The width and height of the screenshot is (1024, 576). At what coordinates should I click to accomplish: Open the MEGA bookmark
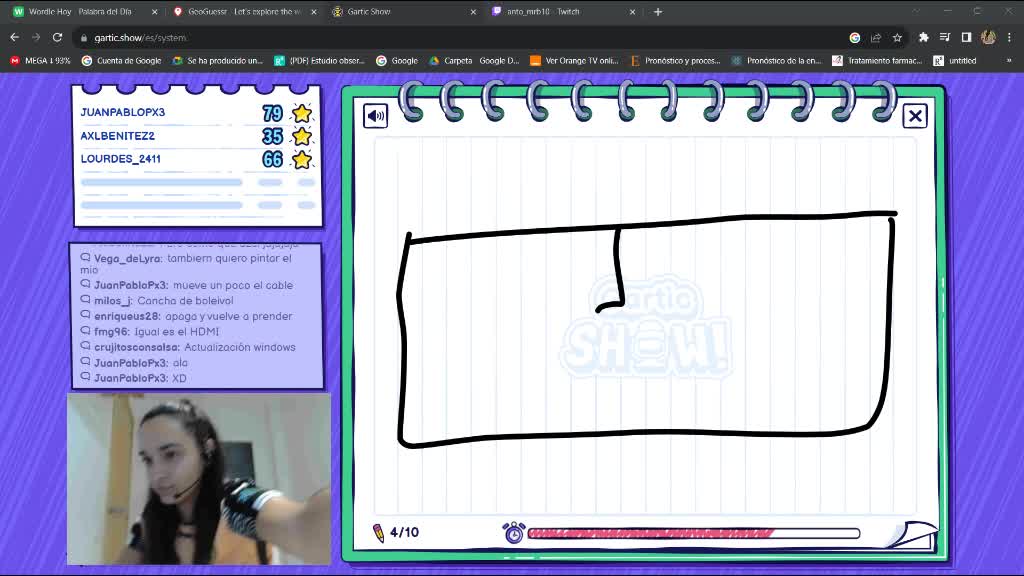point(40,61)
